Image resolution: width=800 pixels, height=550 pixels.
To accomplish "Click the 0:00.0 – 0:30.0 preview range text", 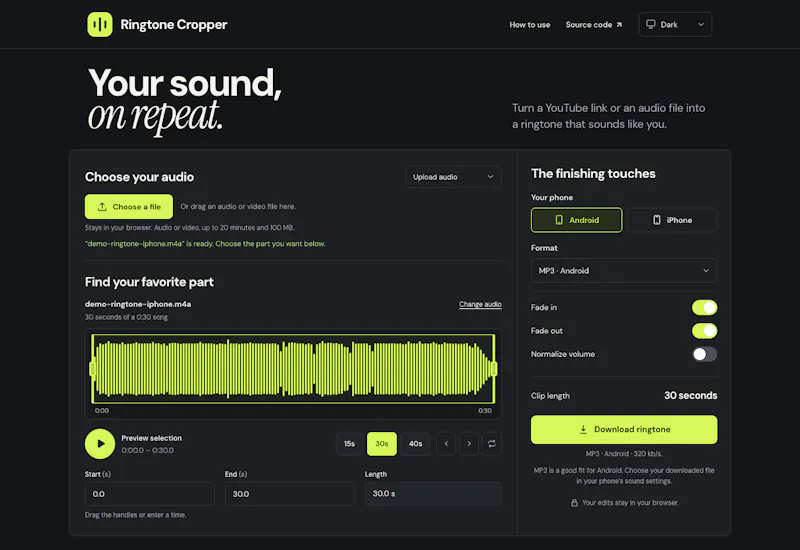I will 147,451.
